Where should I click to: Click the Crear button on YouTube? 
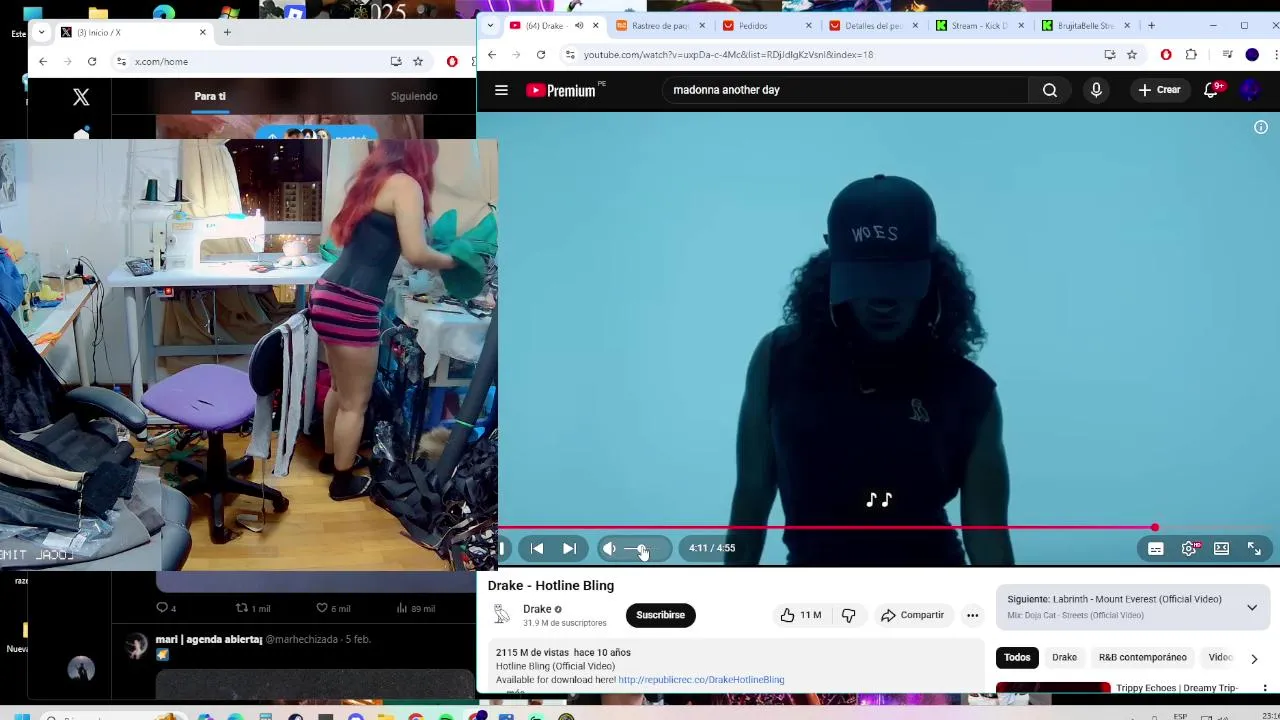[x=1159, y=90]
